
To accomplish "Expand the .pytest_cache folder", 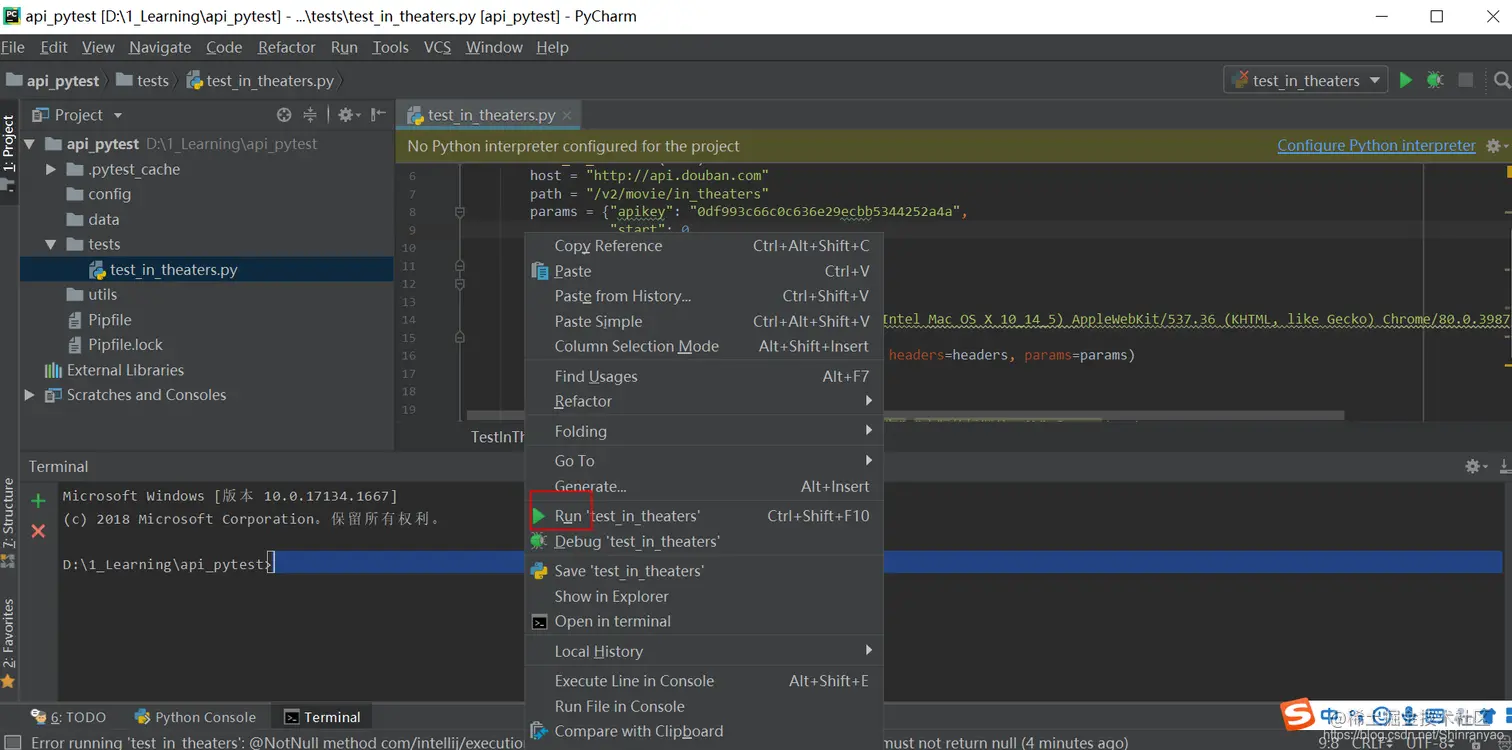I will (x=51, y=169).
